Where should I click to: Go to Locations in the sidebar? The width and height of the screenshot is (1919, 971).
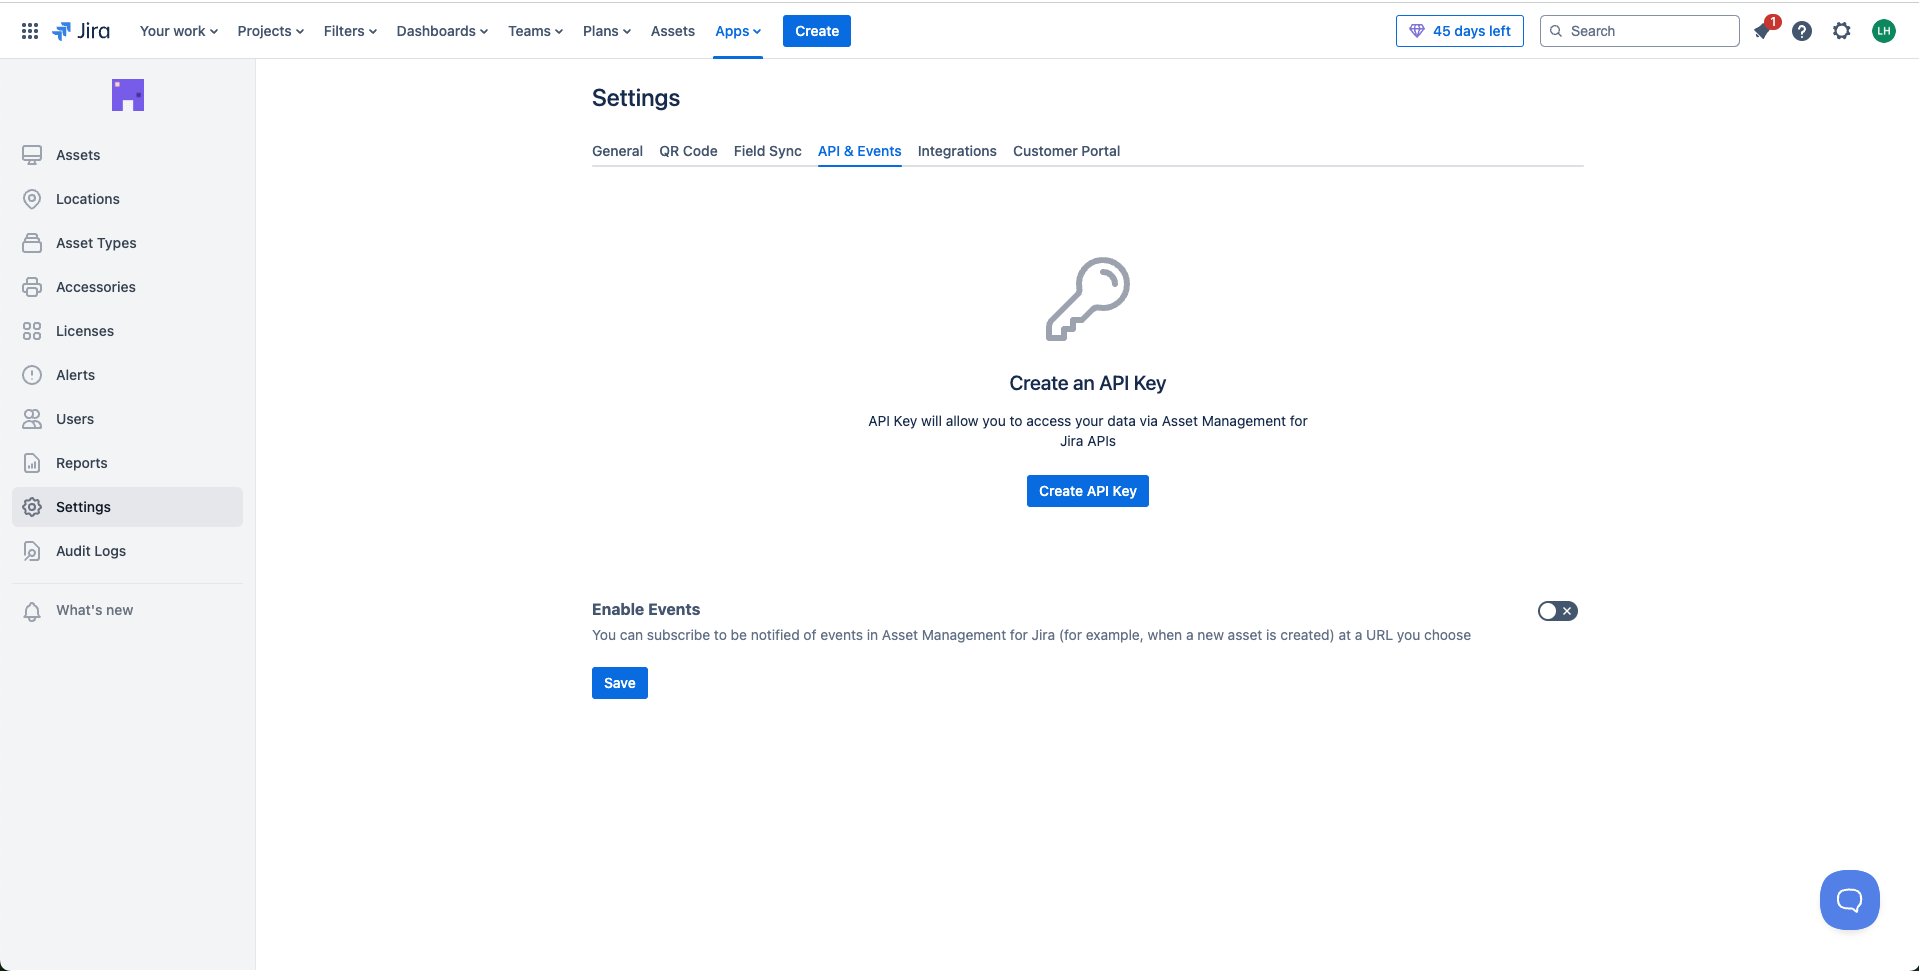point(87,199)
